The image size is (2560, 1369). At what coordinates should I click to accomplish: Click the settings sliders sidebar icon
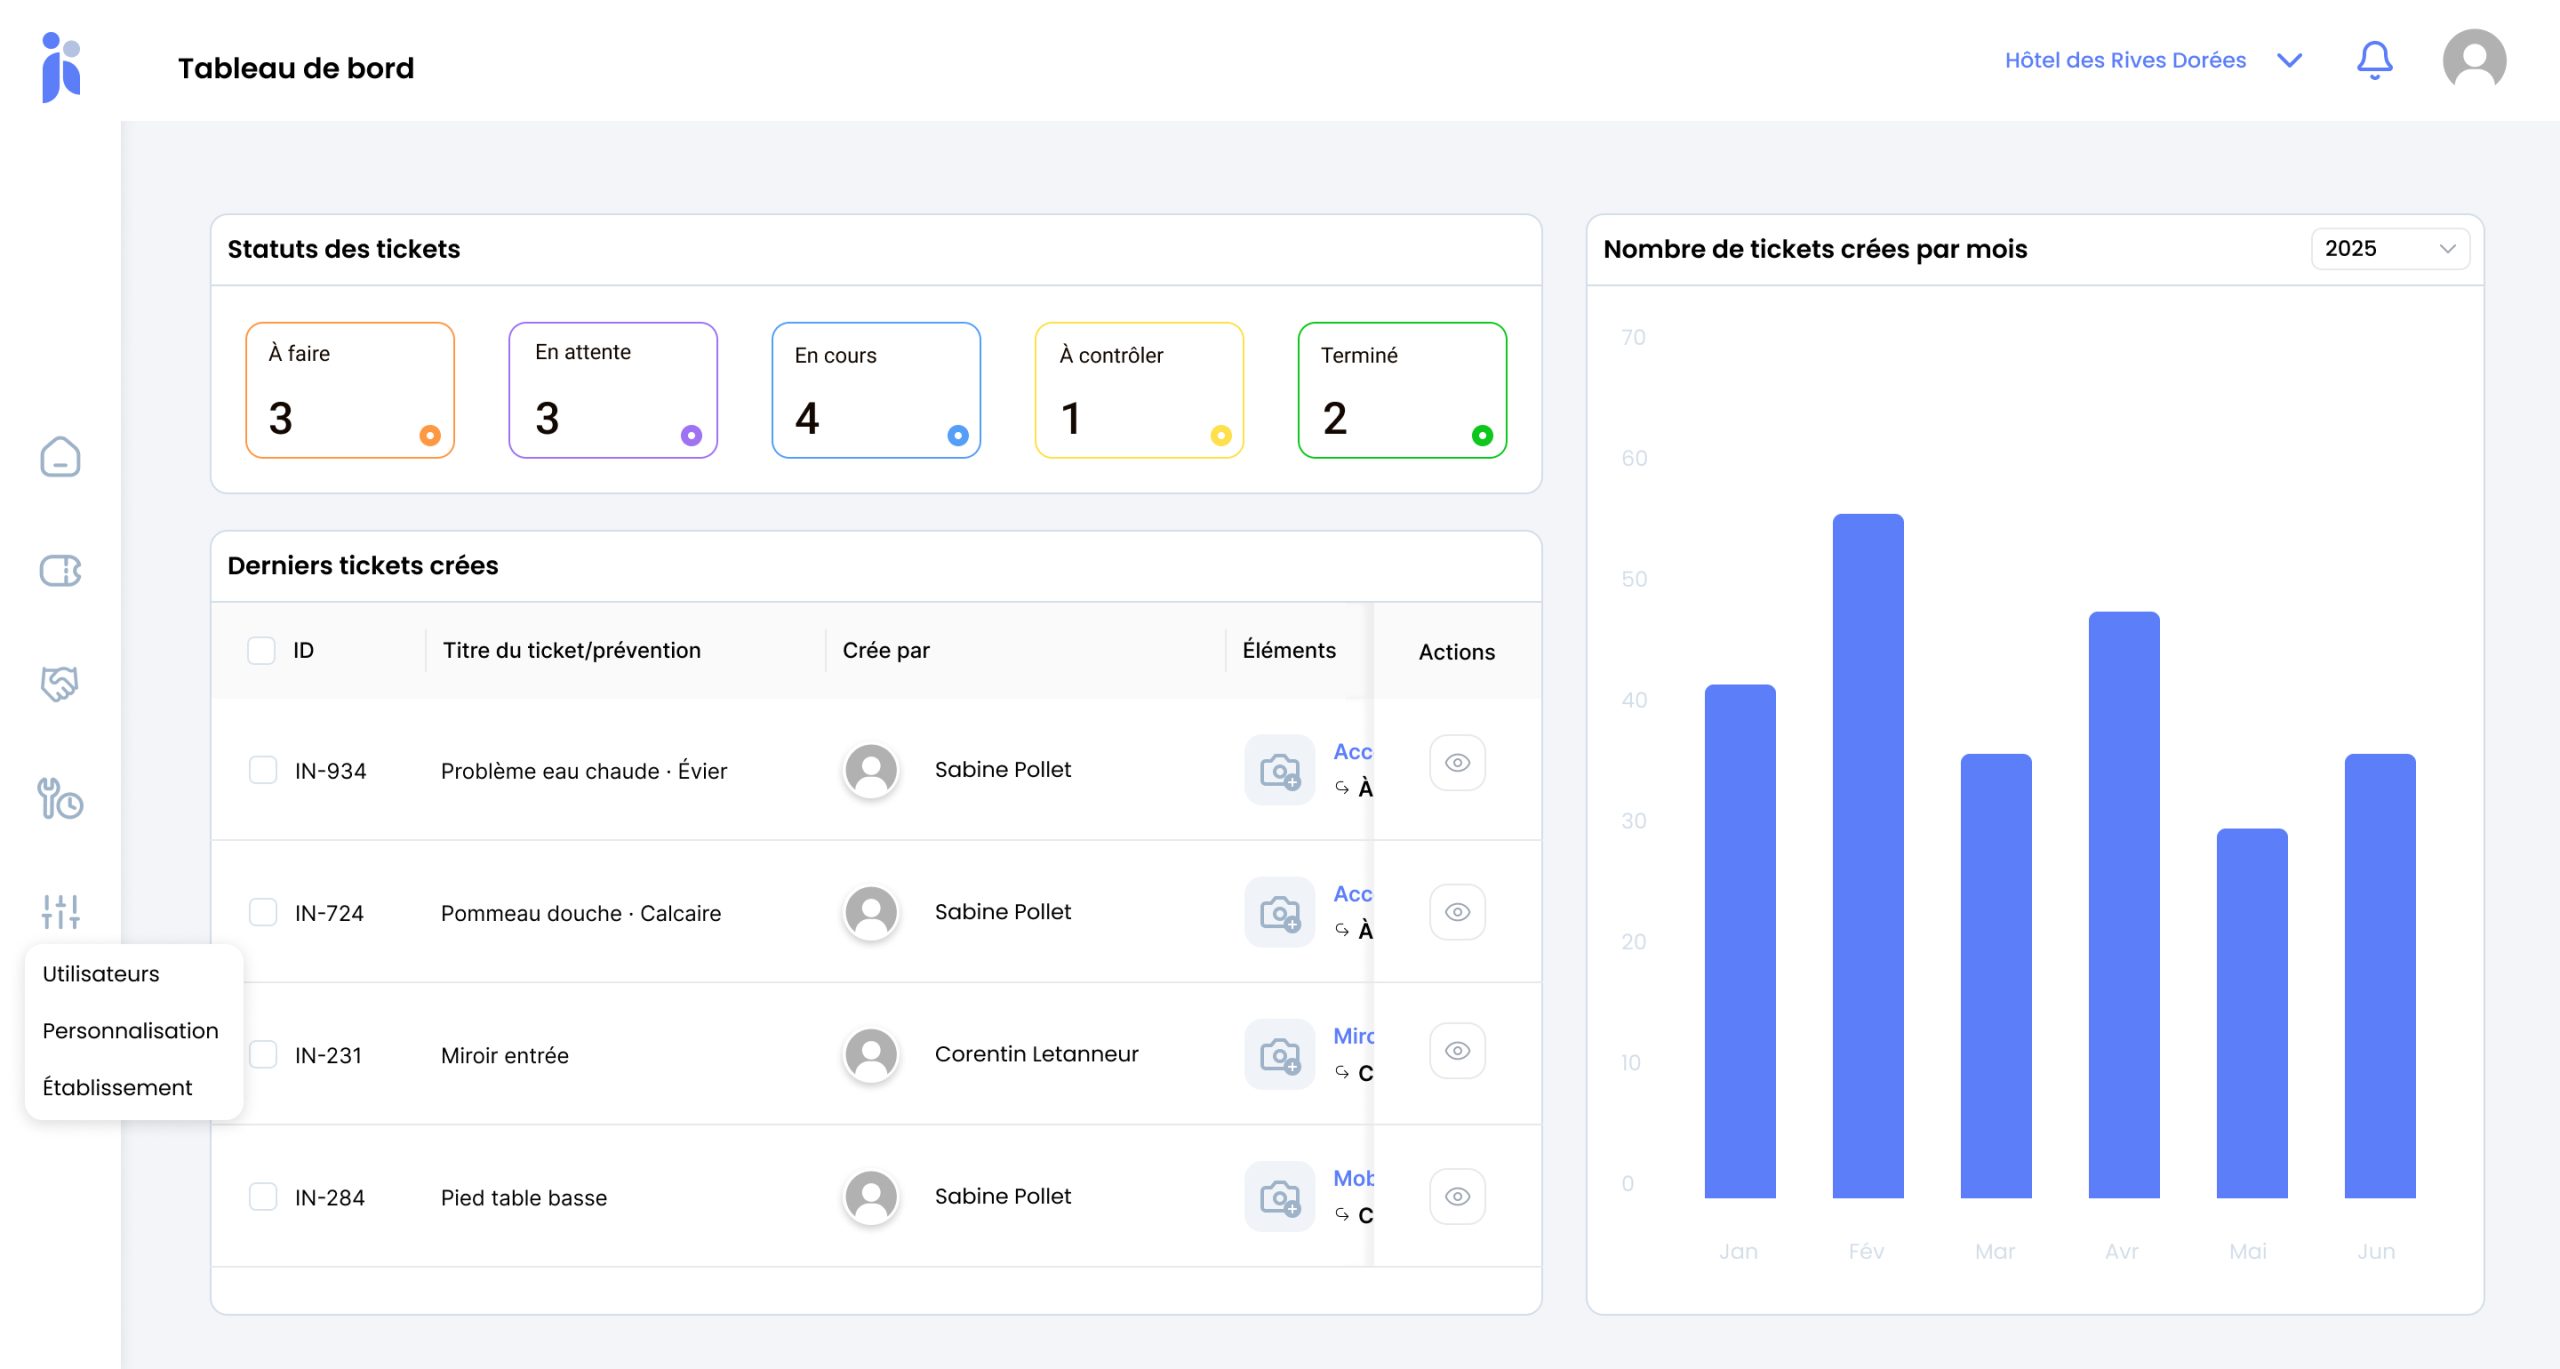tap(60, 911)
